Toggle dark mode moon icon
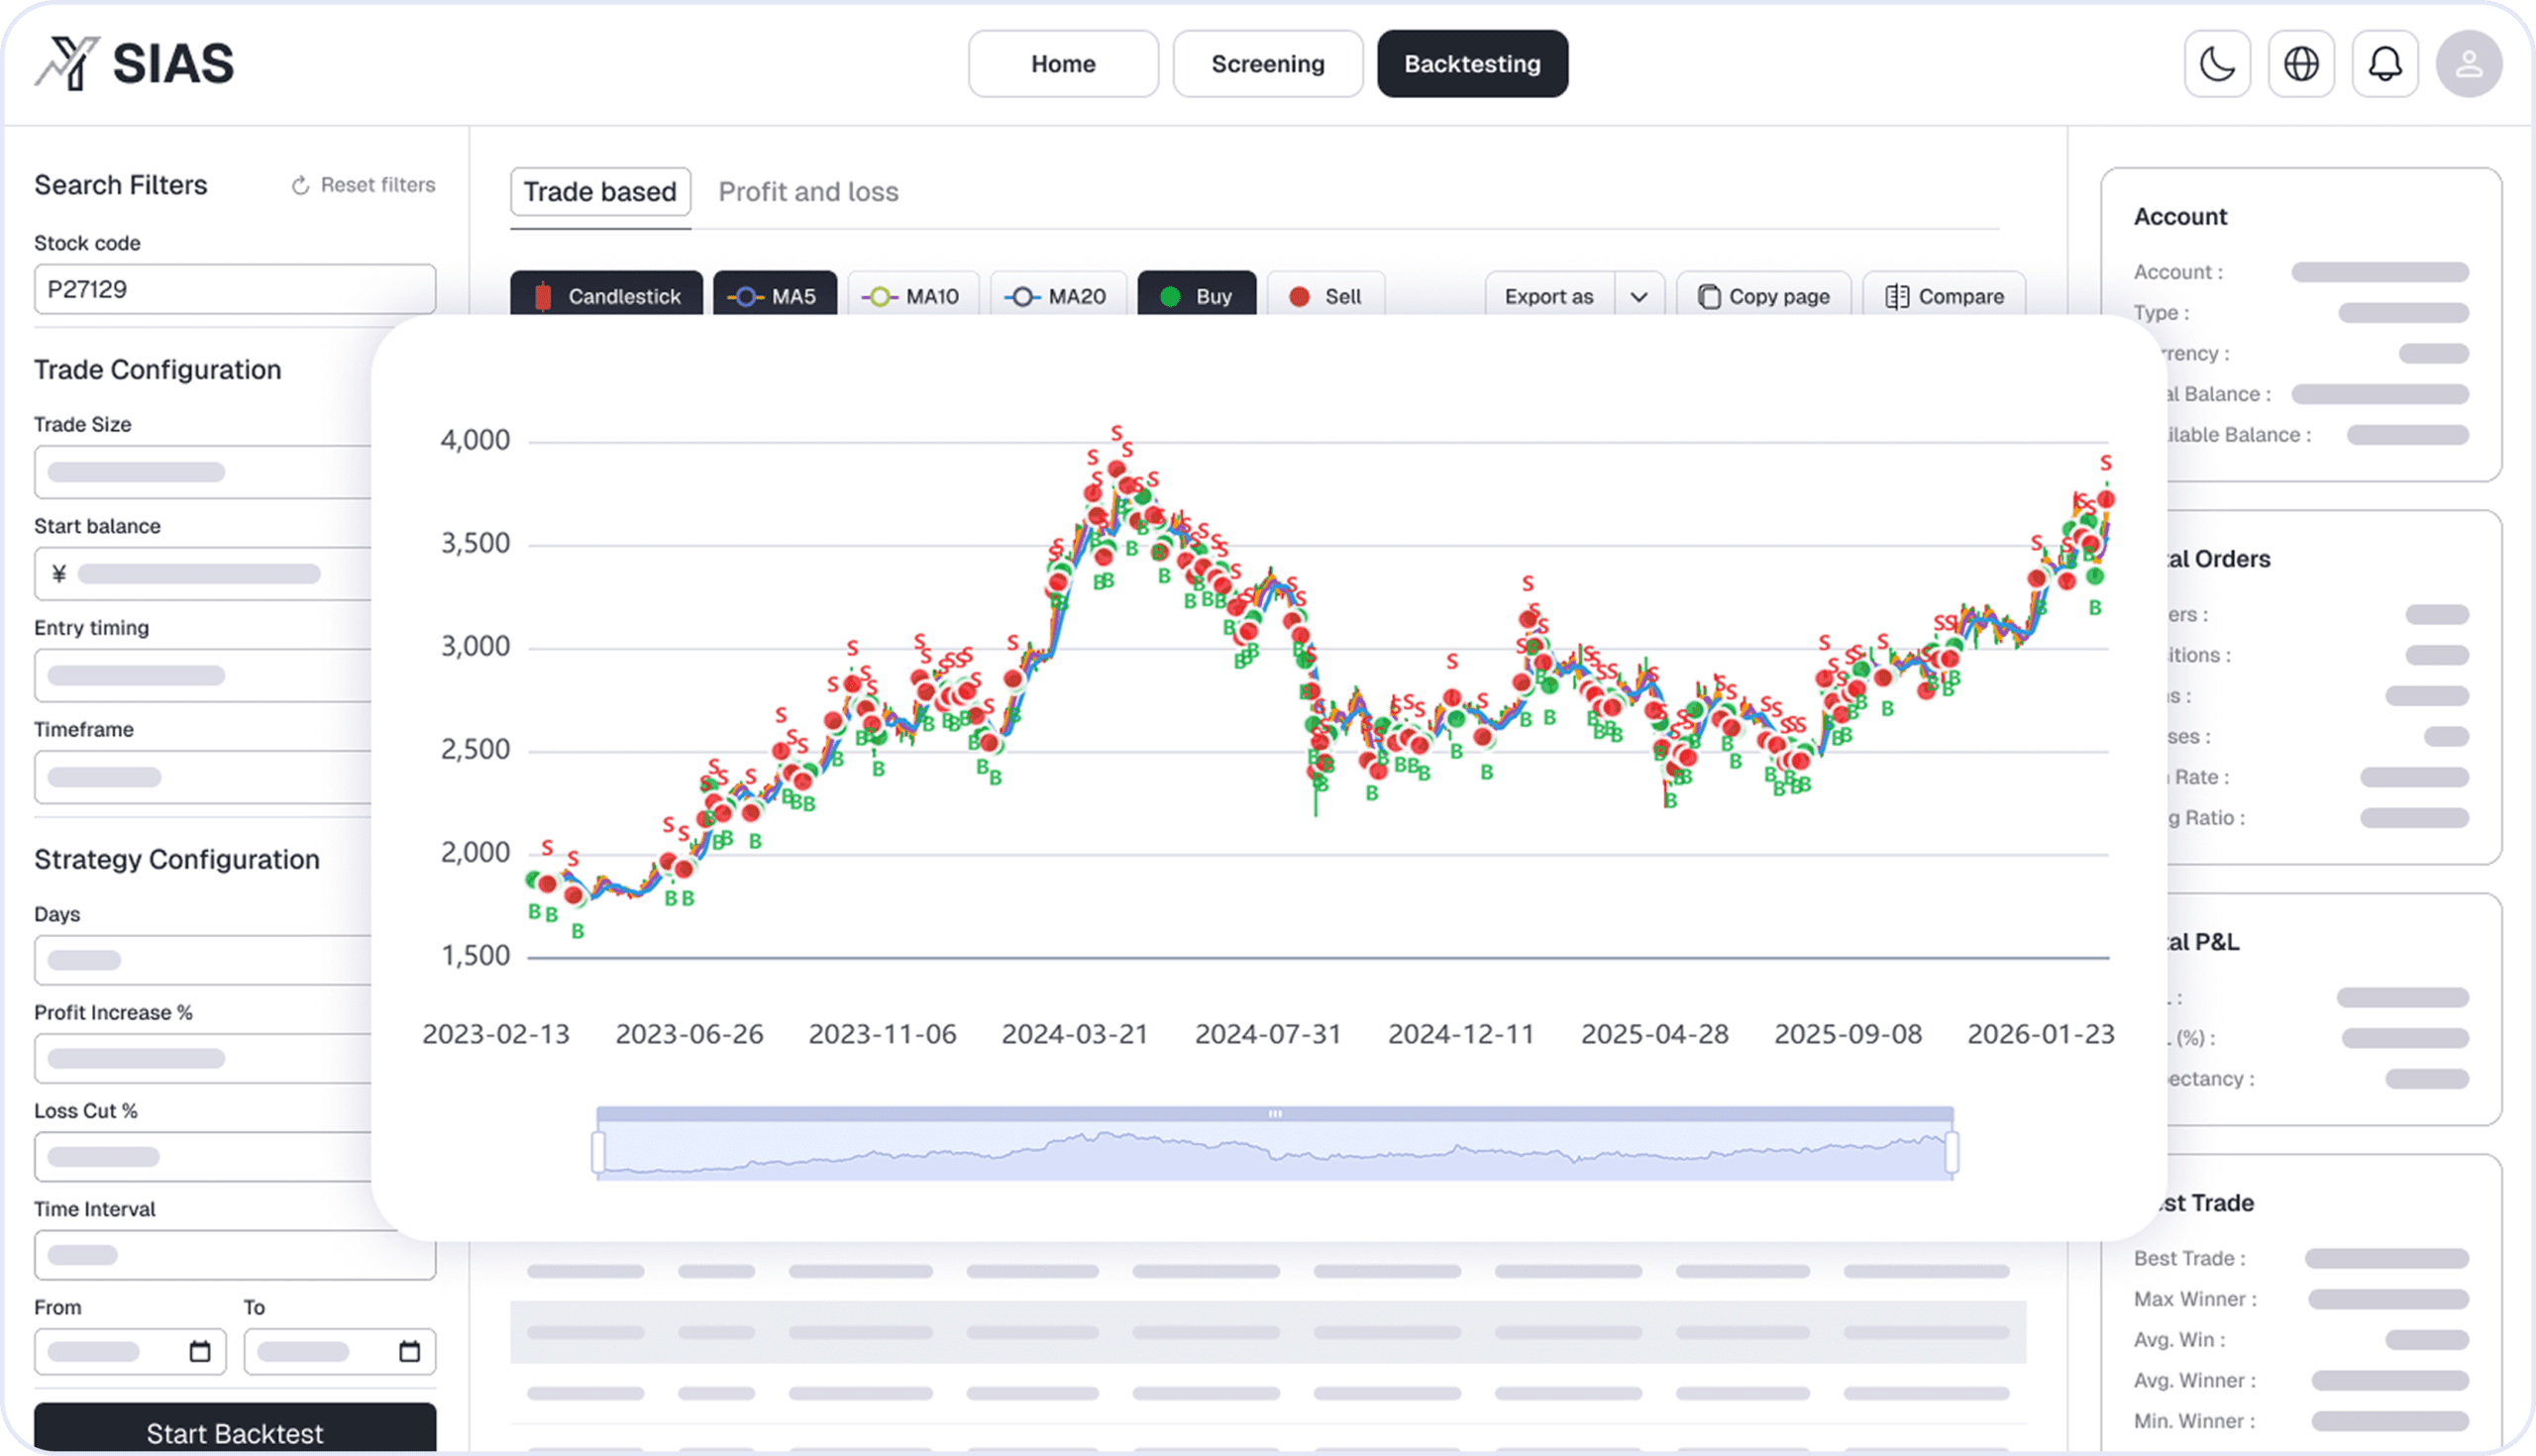Image resolution: width=2536 pixels, height=1456 pixels. click(x=2216, y=64)
